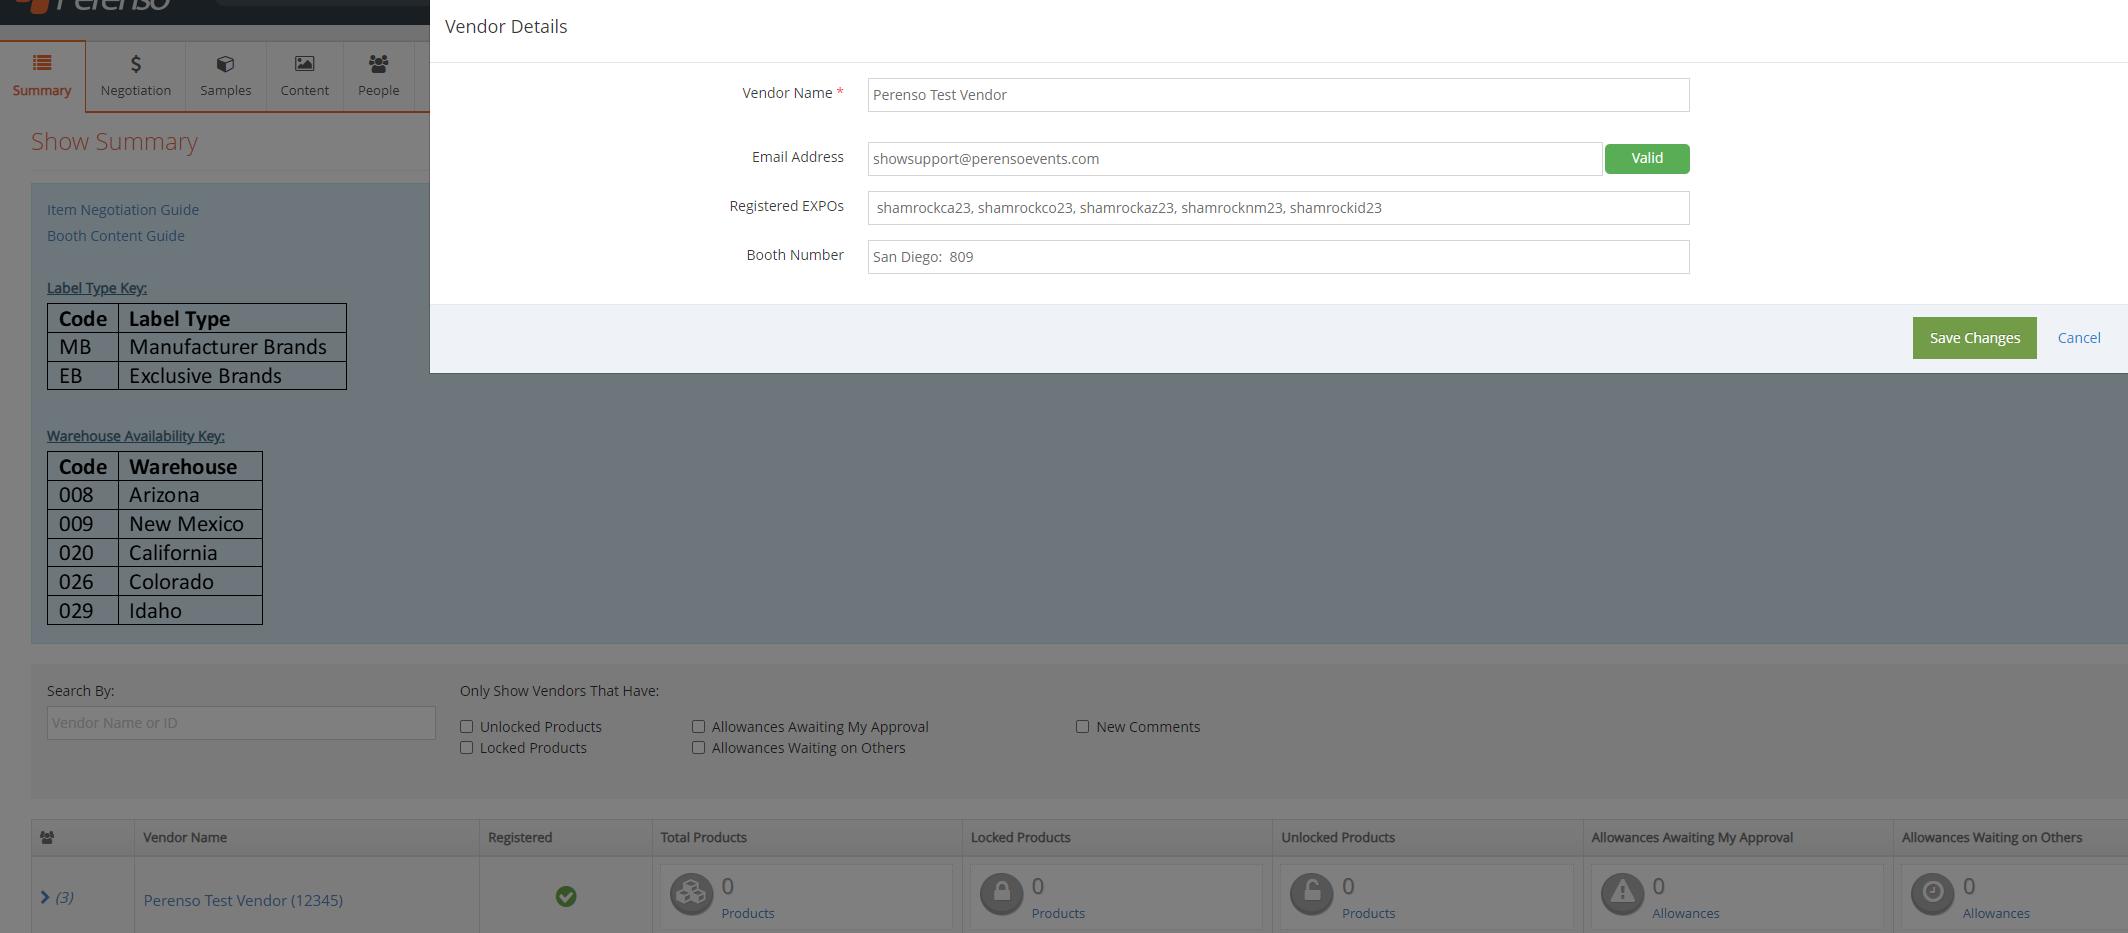Expand the Perenso Test Vendor row
2128x933 pixels.
(x=45, y=897)
